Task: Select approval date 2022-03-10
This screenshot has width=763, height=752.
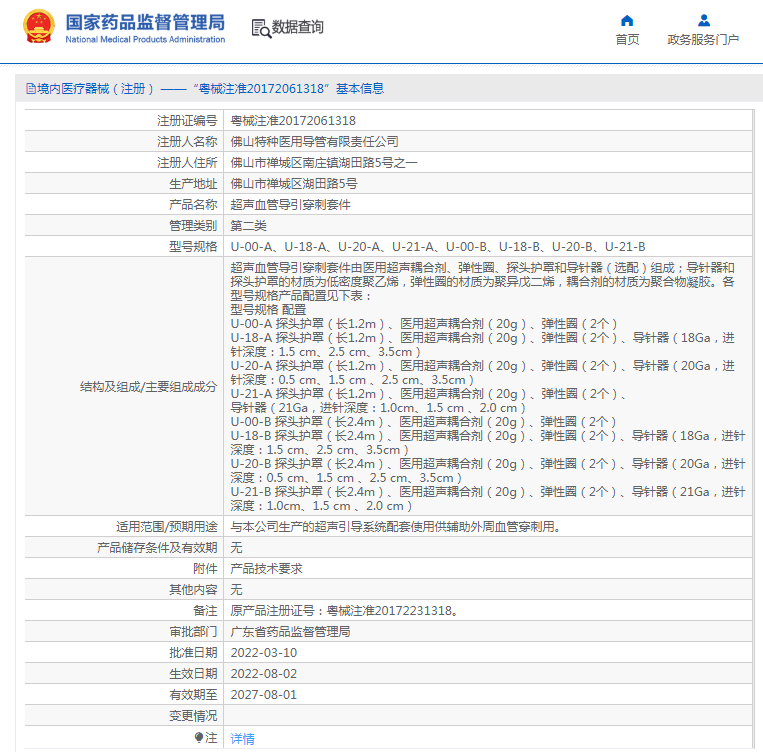Action: pos(264,653)
